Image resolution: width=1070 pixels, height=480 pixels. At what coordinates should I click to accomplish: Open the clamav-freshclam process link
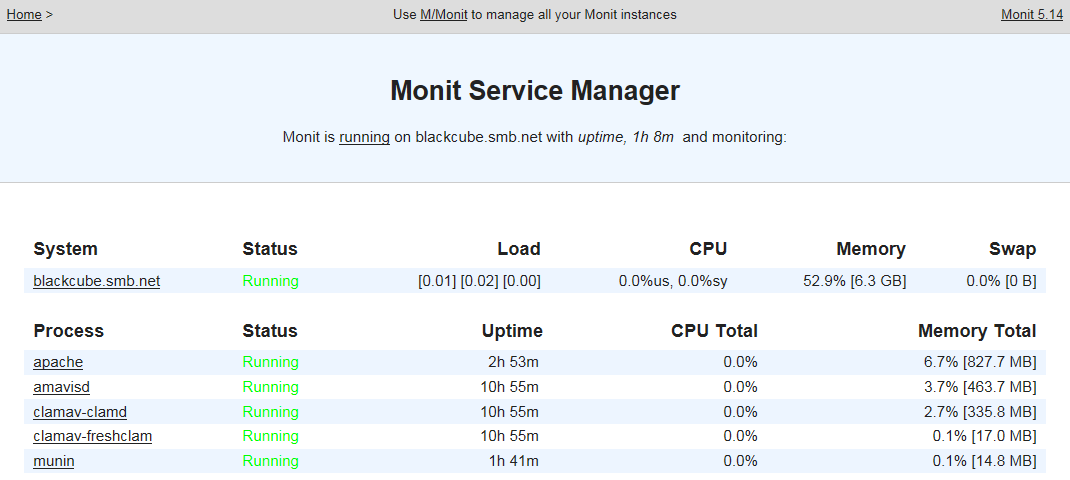tap(92, 436)
